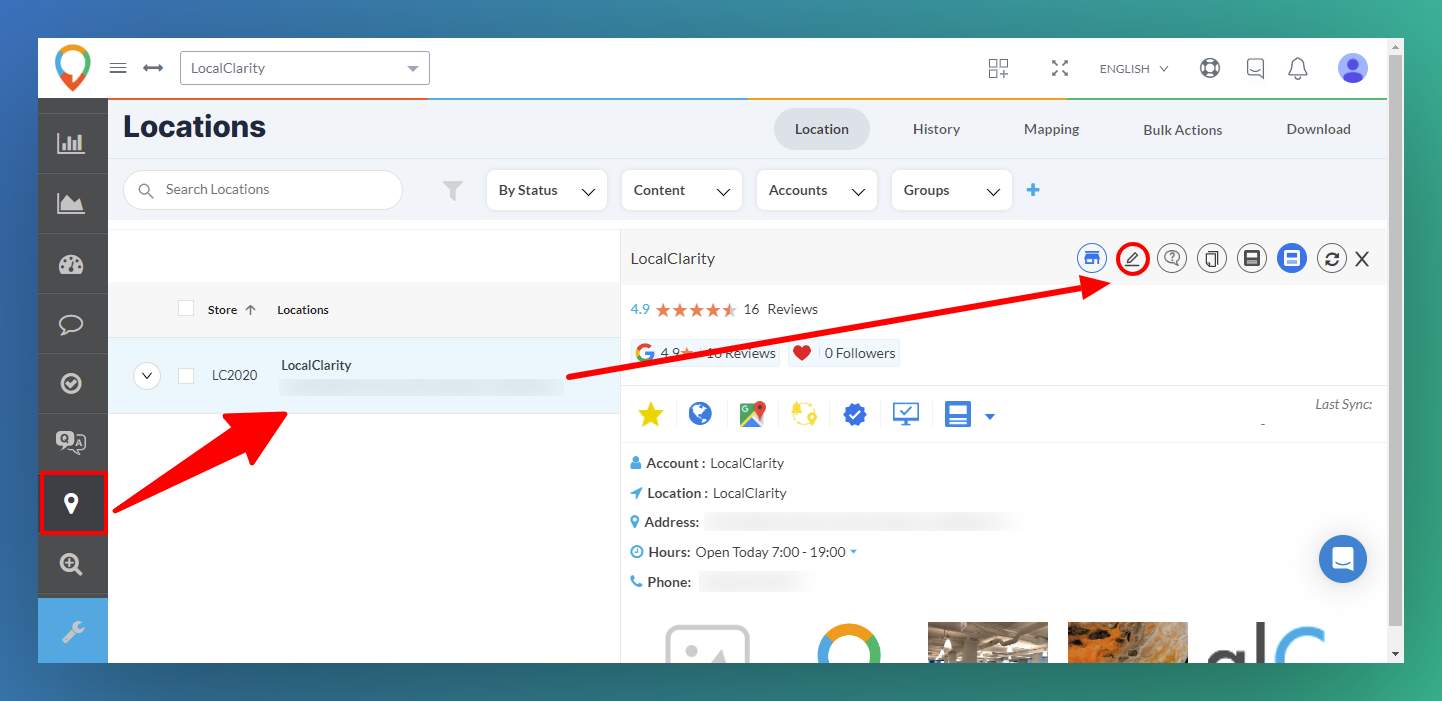Sort by the Store column header
This screenshot has width=1442, height=701.
[231, 310]
